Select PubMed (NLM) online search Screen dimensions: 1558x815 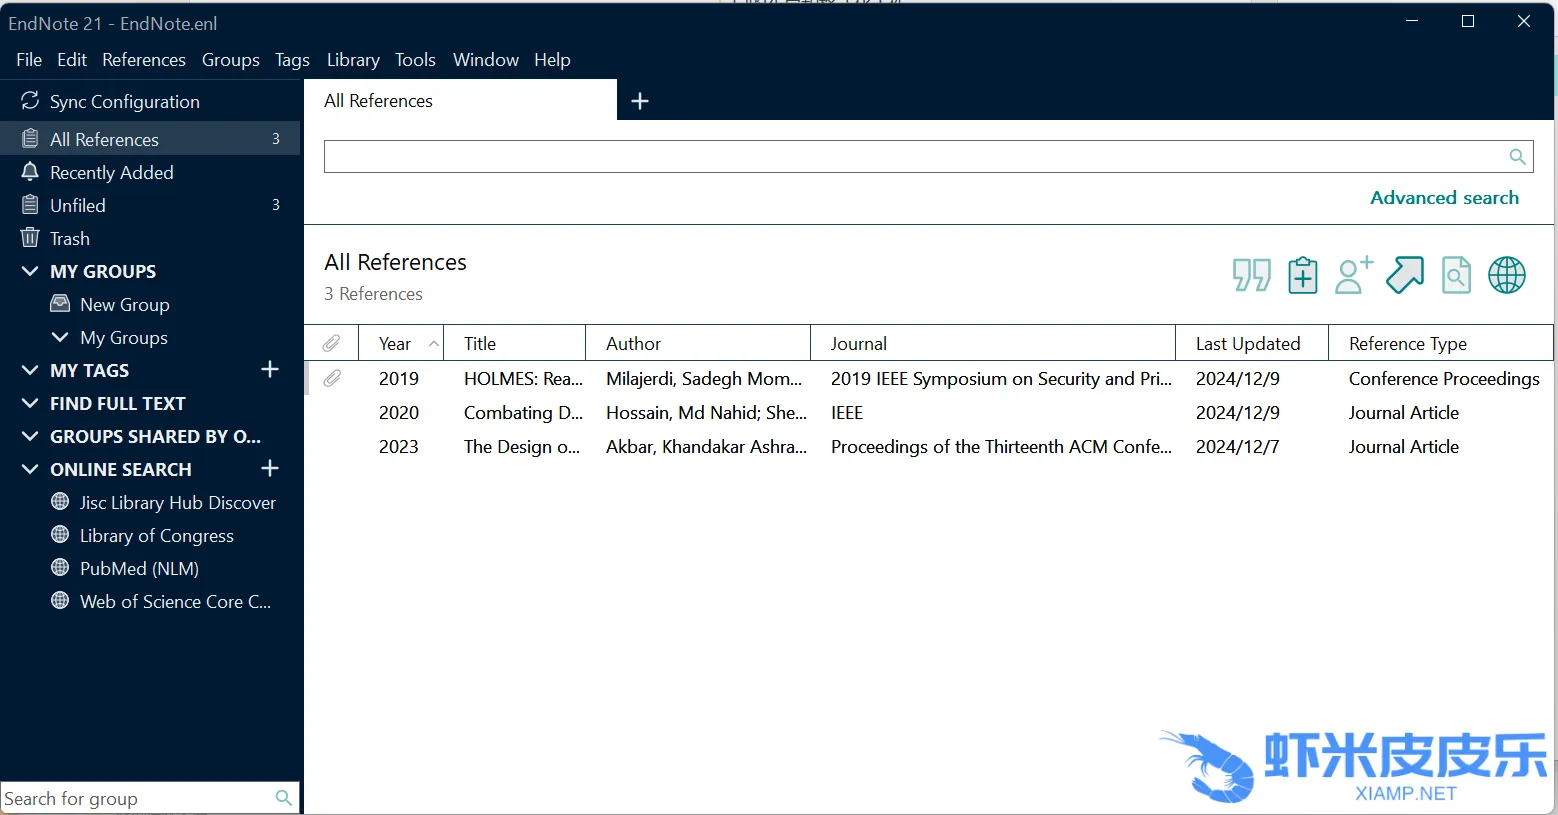point(139,569)
